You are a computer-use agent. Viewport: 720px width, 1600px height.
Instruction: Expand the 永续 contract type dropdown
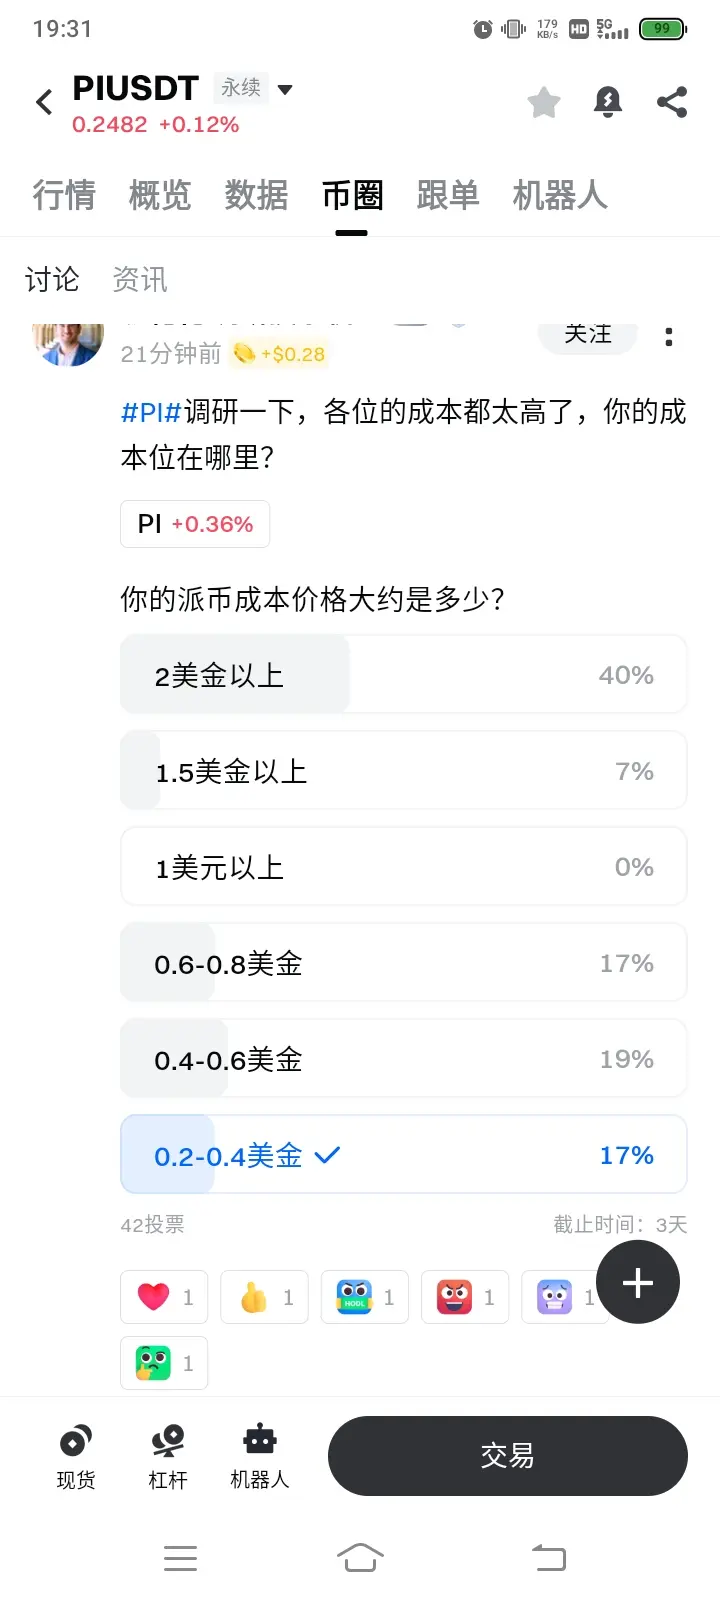(285, 89)
